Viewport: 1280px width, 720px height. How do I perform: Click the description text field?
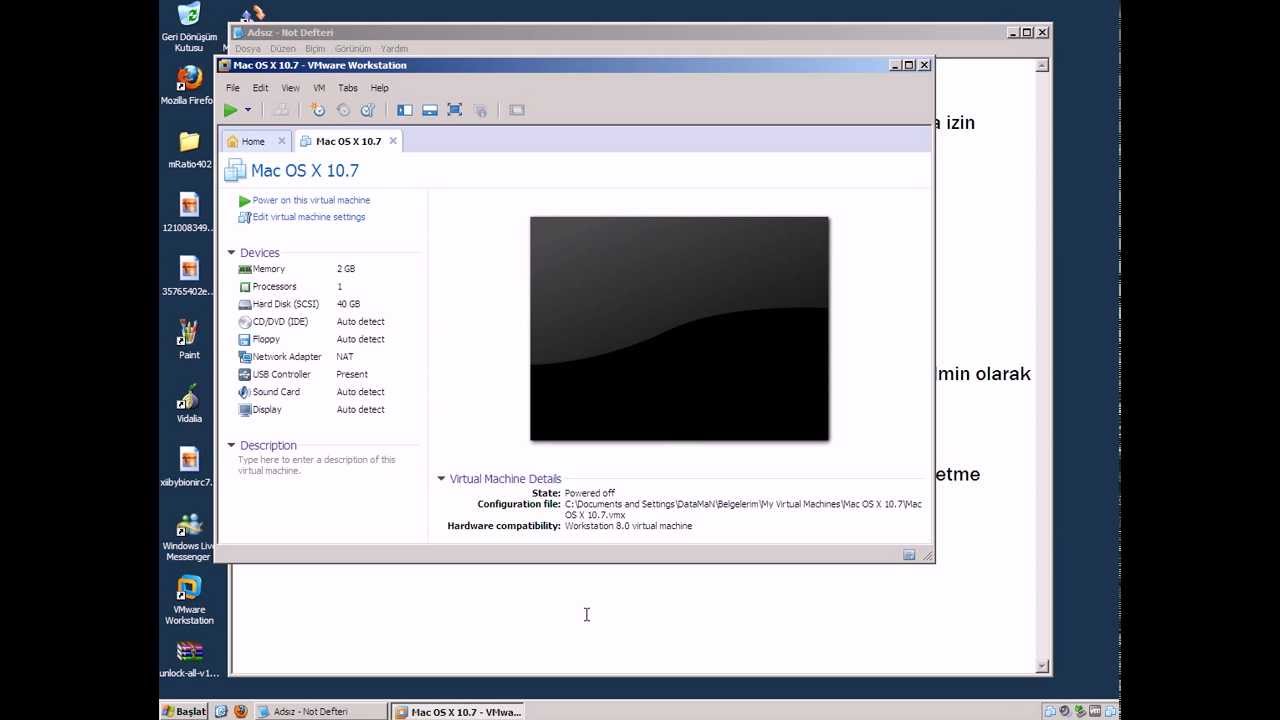[317, 465]
